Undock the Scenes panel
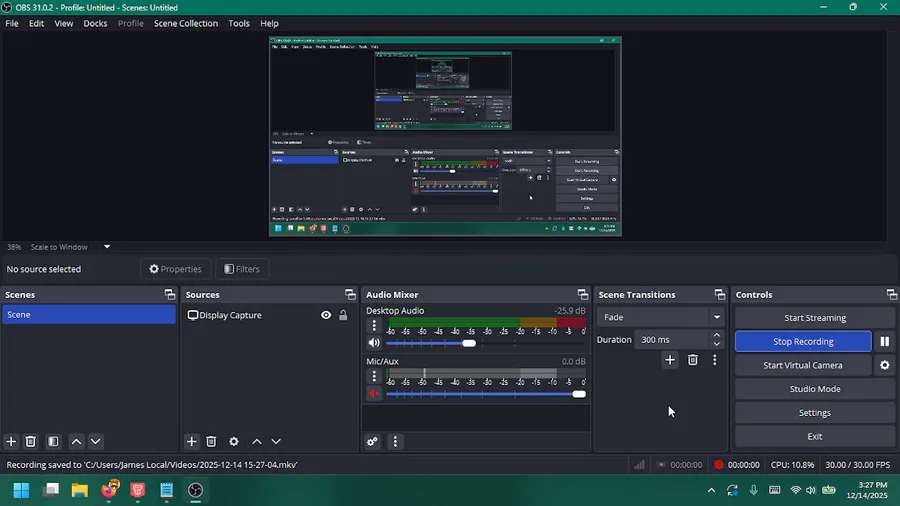This screenshot has height=506, width=900. [x=169, y=294]
